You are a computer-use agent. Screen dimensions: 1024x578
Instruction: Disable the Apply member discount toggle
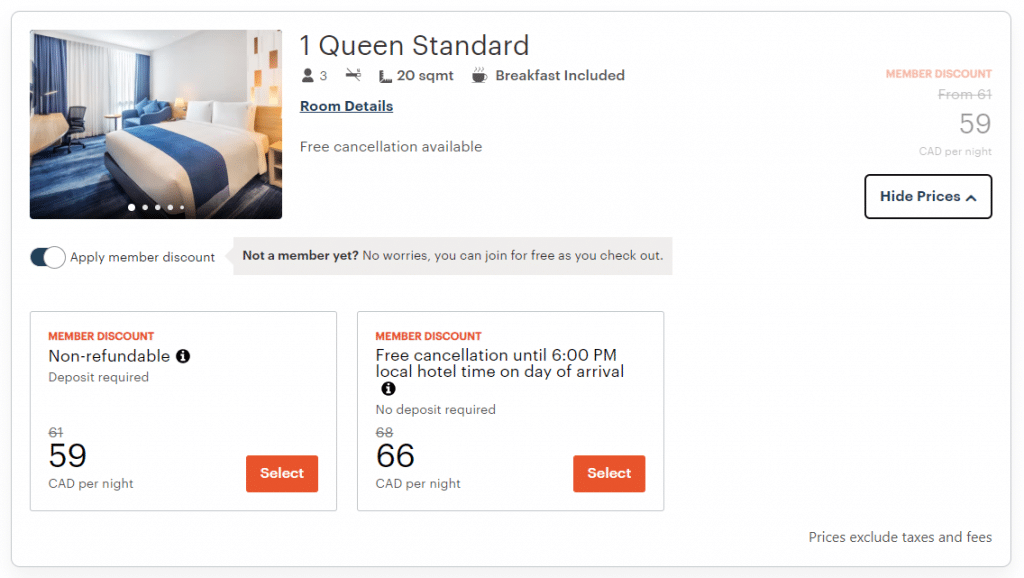point(47,257)
